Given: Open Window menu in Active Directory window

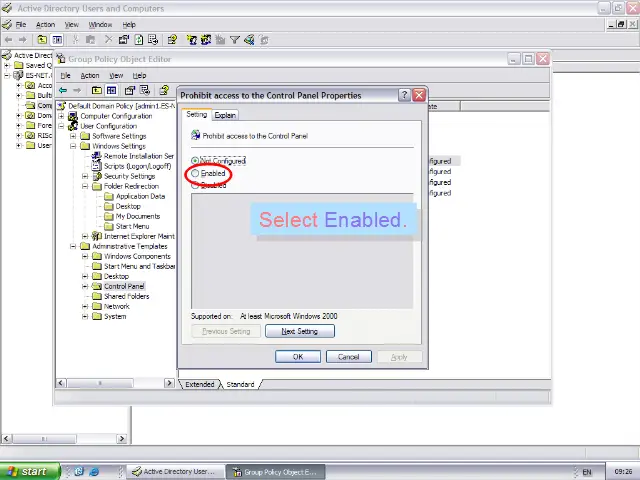Looking at the screenshot, I should tap(100, 24).
